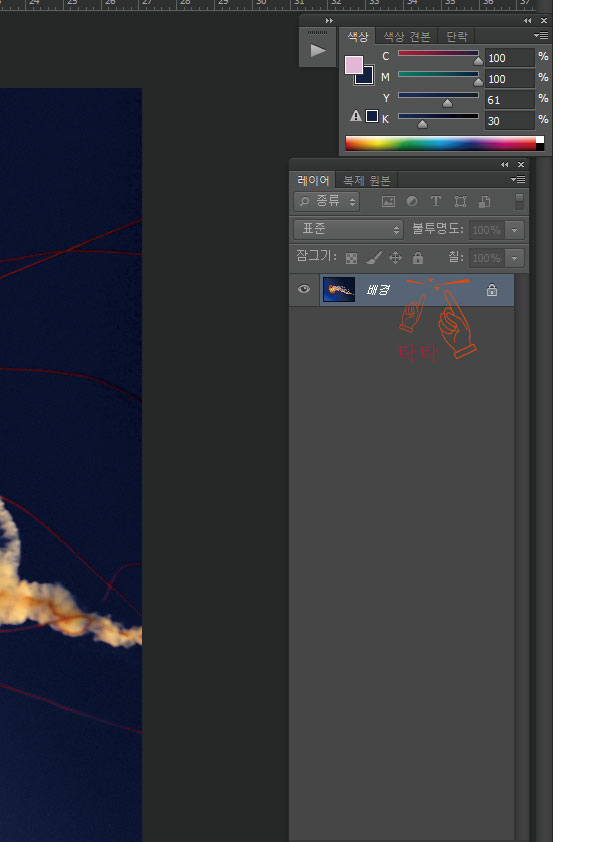Toggle lock position move icon
The image size is (595, 842).
[395, 258]
